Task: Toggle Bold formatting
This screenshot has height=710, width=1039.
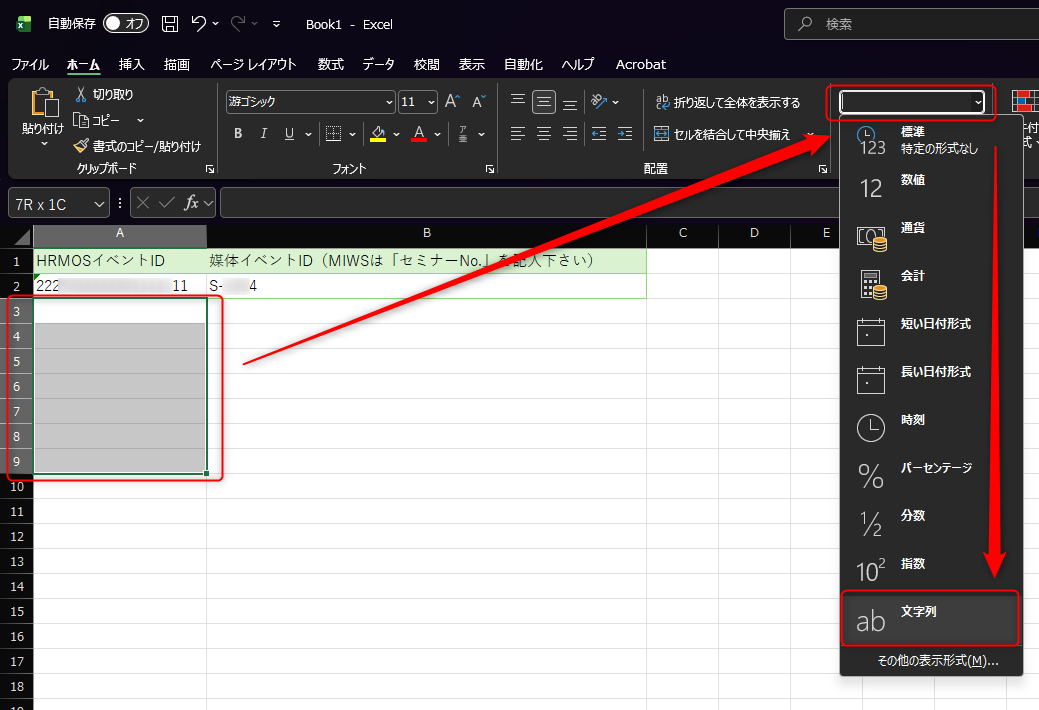Action: pyautogui.click(x=238, y=134)
